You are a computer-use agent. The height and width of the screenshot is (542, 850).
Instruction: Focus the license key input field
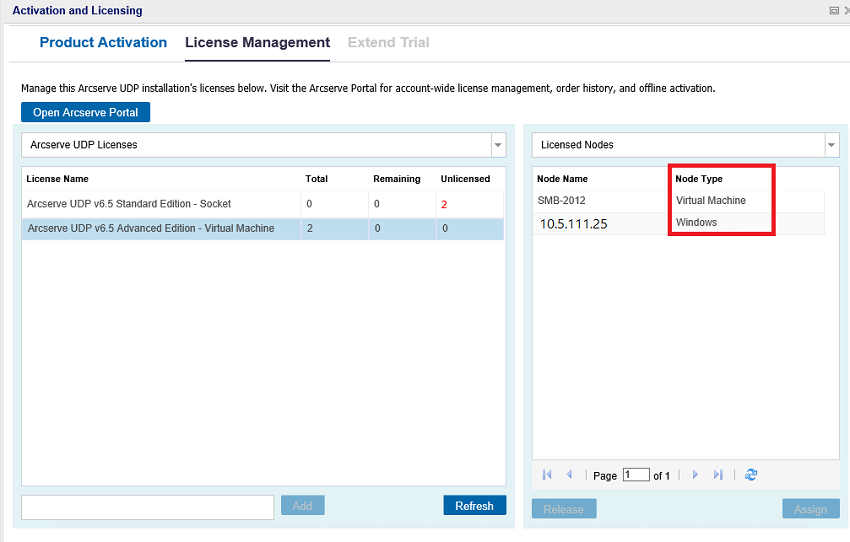(147, 507)
